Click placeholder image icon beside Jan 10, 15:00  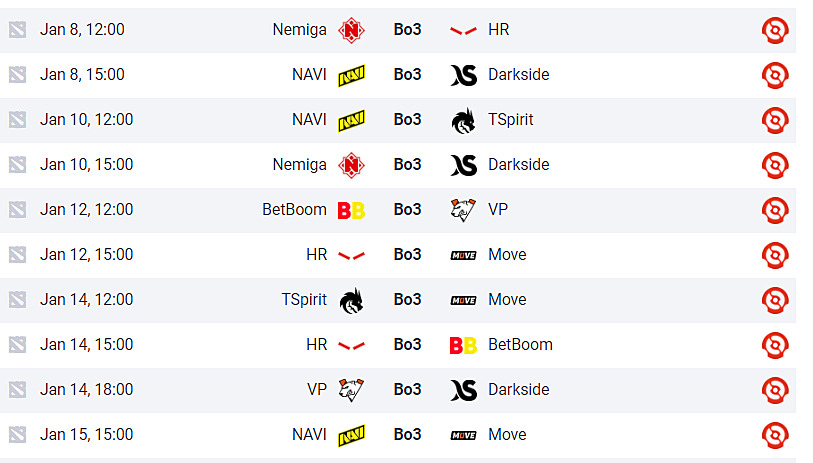[16, 165]
